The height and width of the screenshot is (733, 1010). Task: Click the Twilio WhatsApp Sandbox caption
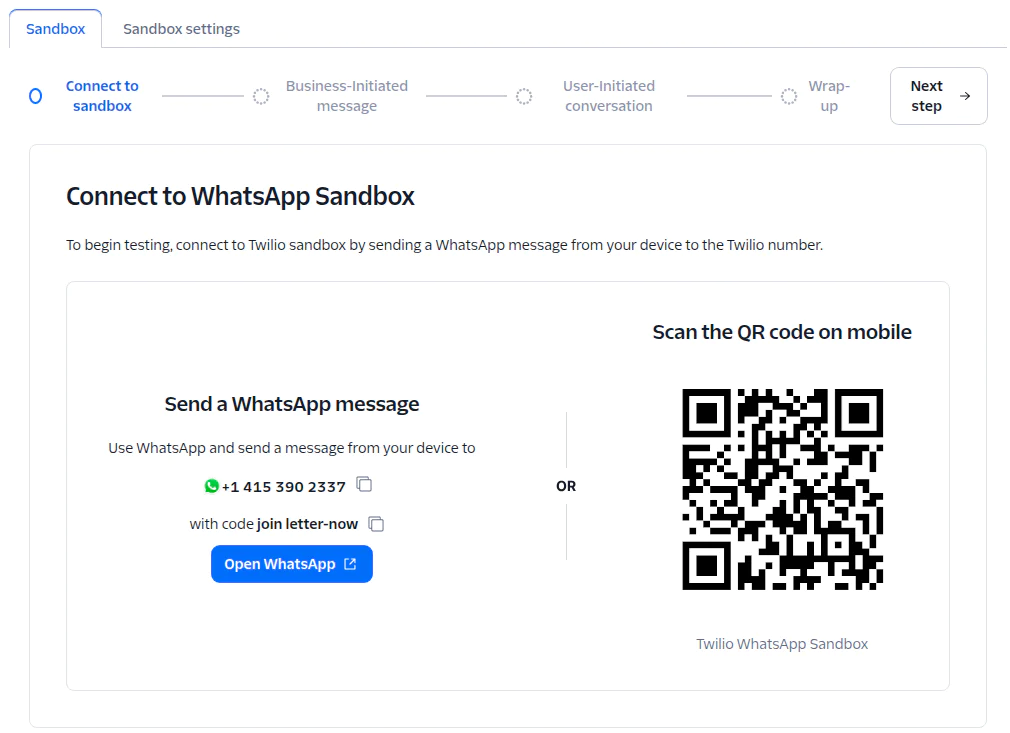pyautogui.click(x=782, y=643)
